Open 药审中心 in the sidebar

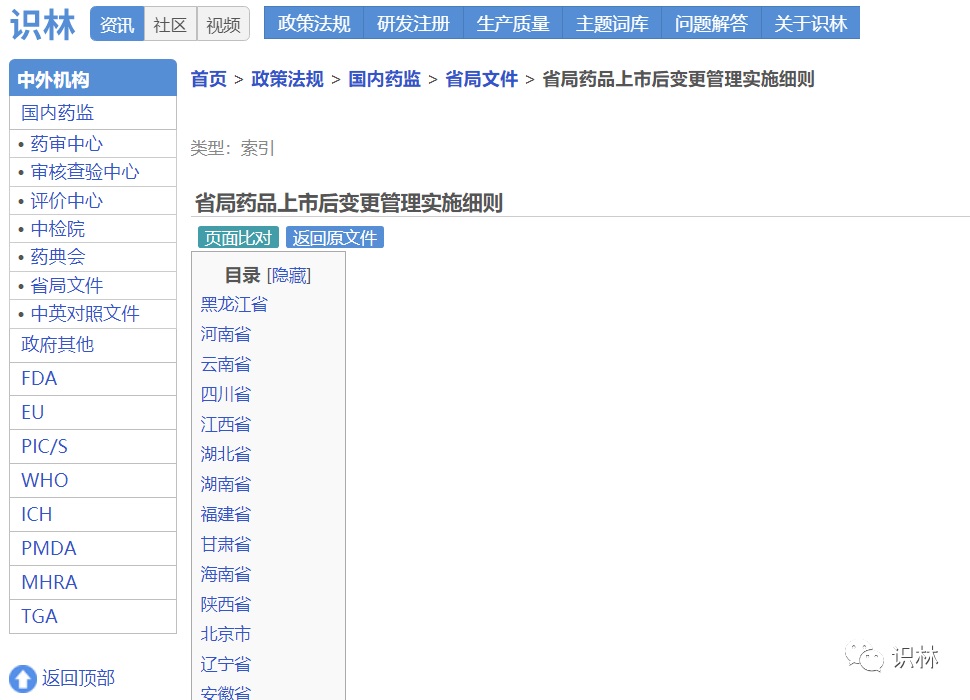coord(93,143)
